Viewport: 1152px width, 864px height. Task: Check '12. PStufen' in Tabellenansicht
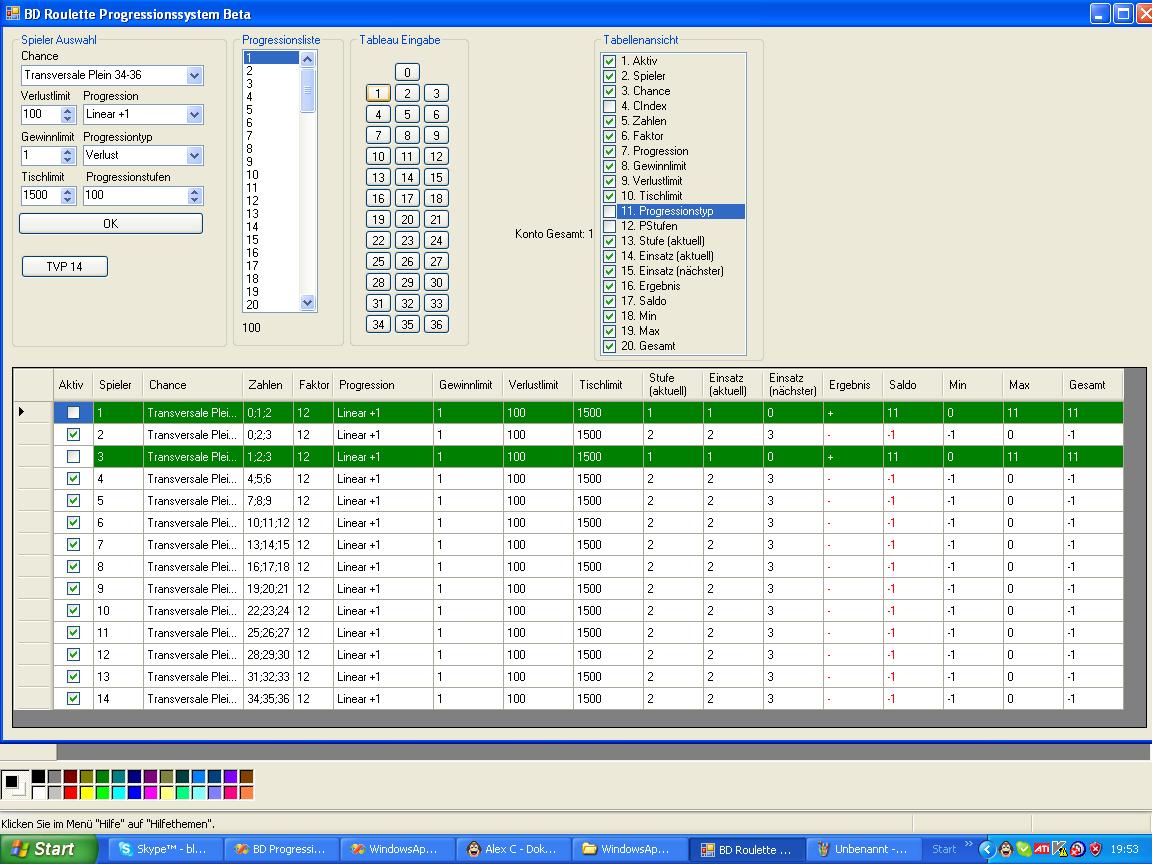point(609,226)
